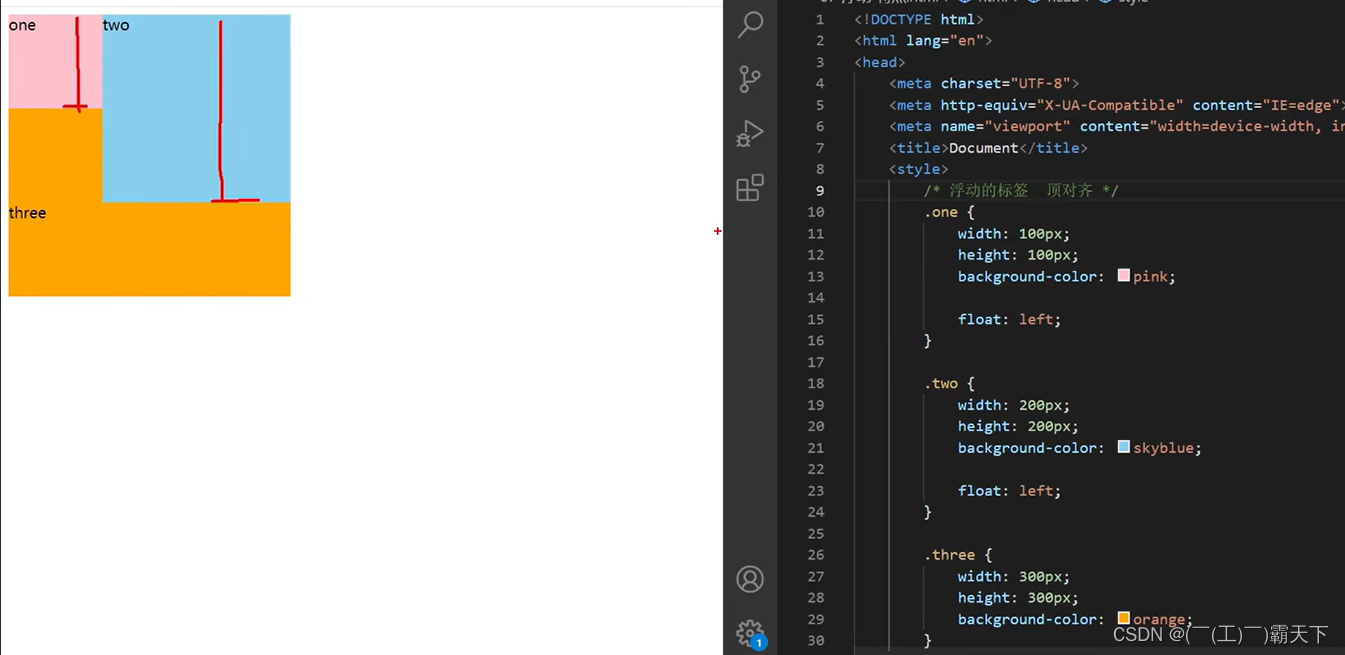
Task: Click the <title>Document</title> line
Action: (988, 148)
